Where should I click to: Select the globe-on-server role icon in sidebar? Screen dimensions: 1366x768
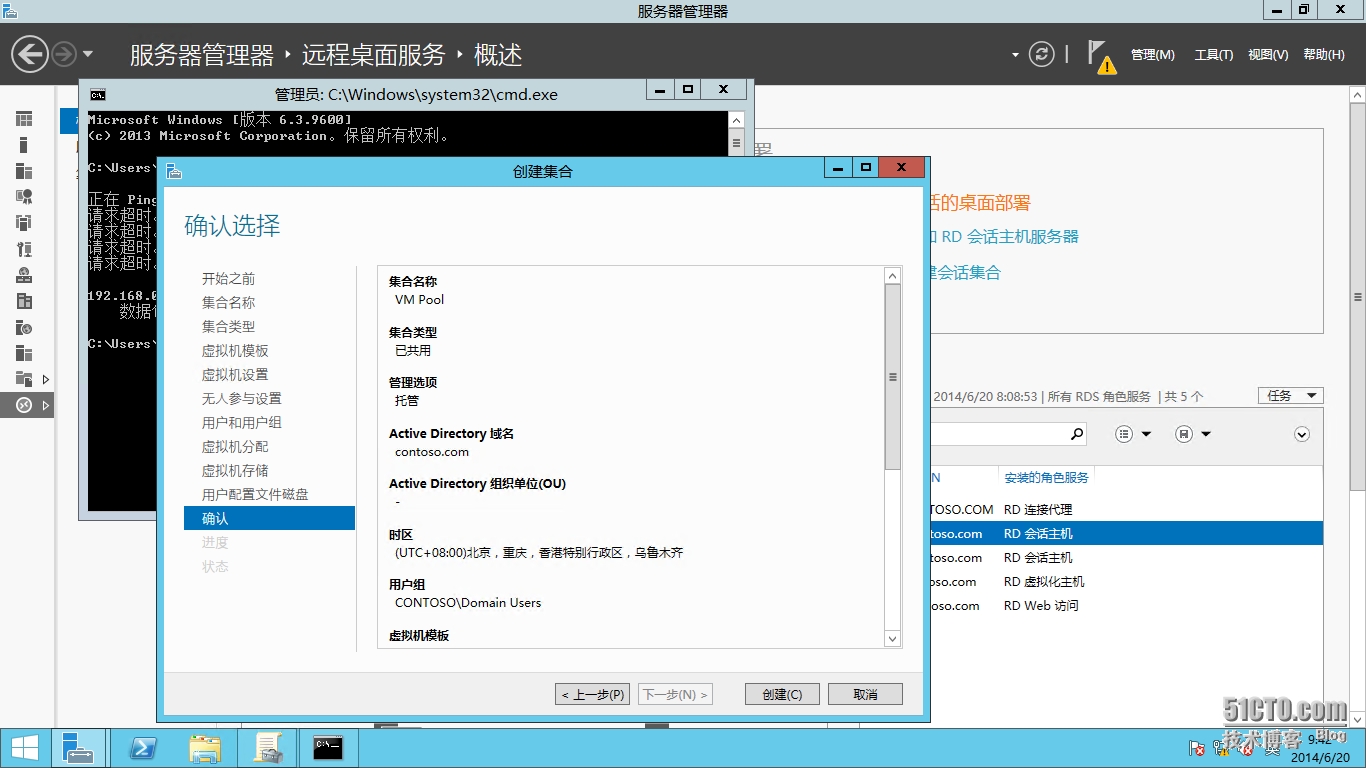click(x=24, y=275)
